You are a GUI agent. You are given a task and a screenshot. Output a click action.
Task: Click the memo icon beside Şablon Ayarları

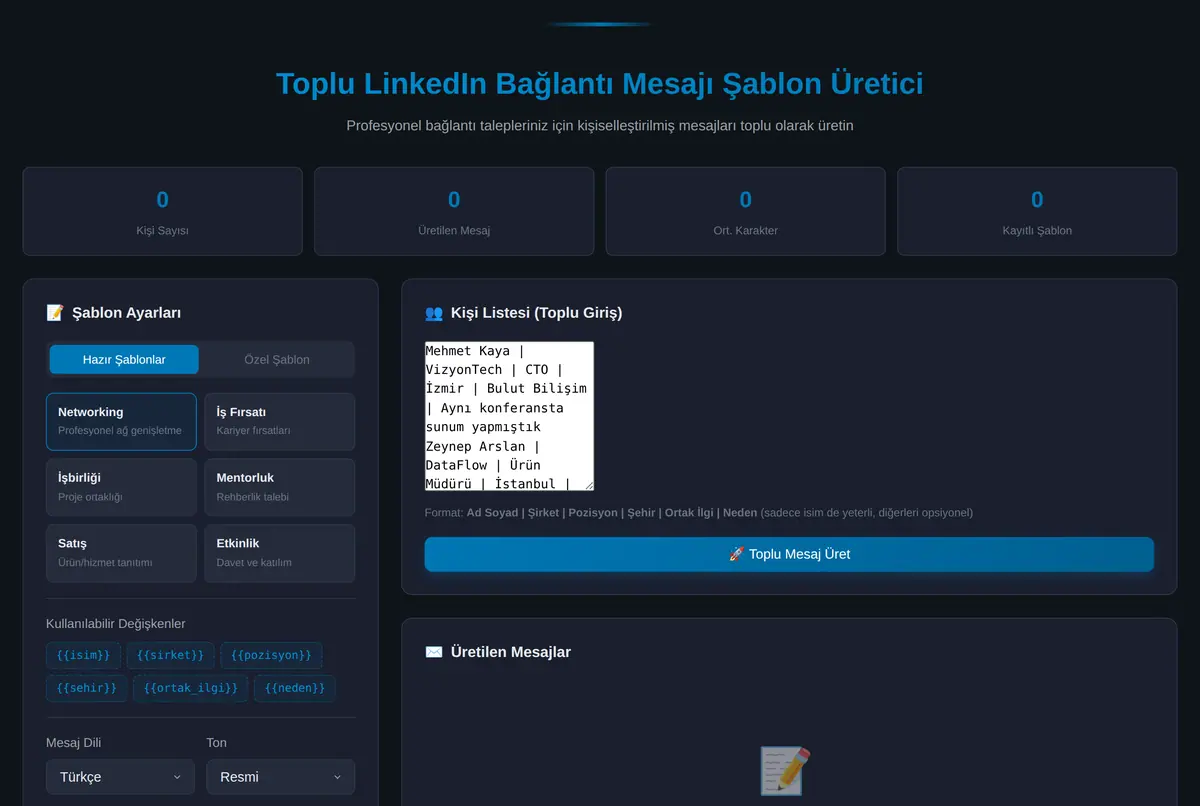(x=55, y=313)
